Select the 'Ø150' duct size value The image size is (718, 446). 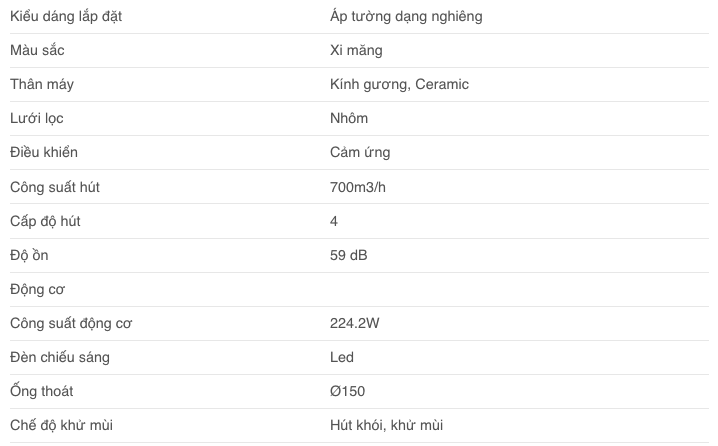347,391
